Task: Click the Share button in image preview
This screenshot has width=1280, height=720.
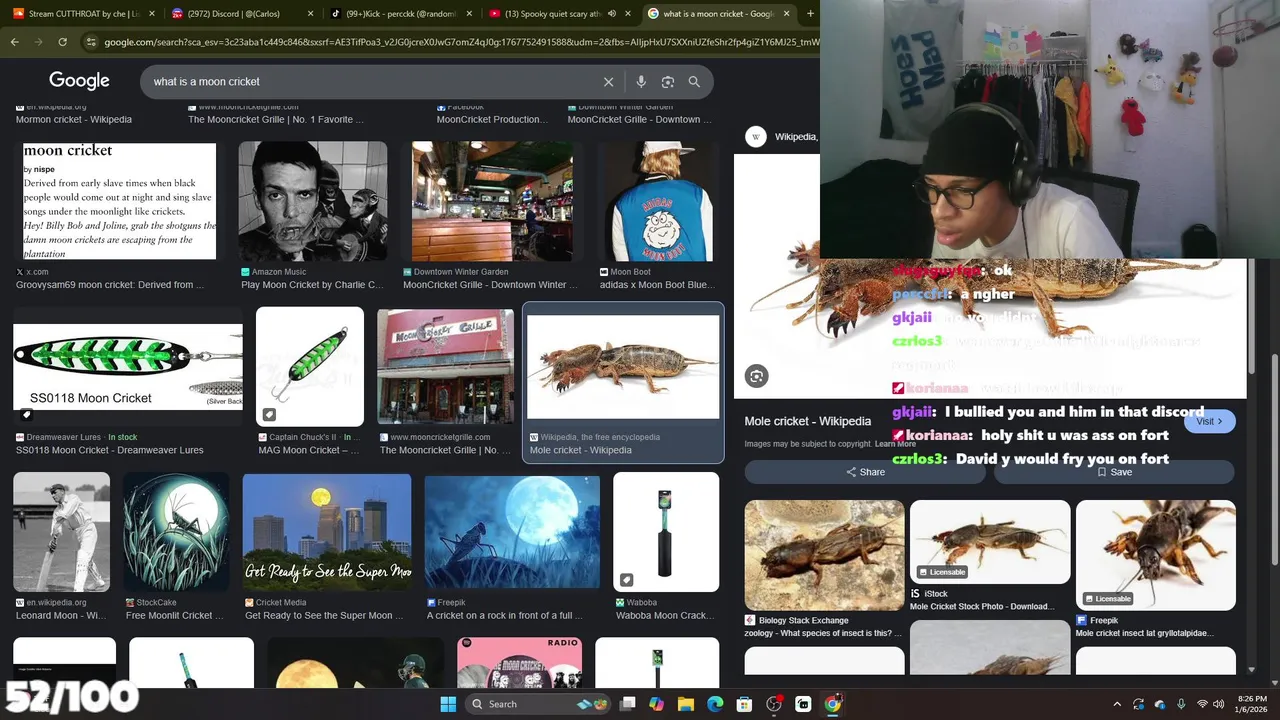Action: pyautogui.click(x=865, y=472)
